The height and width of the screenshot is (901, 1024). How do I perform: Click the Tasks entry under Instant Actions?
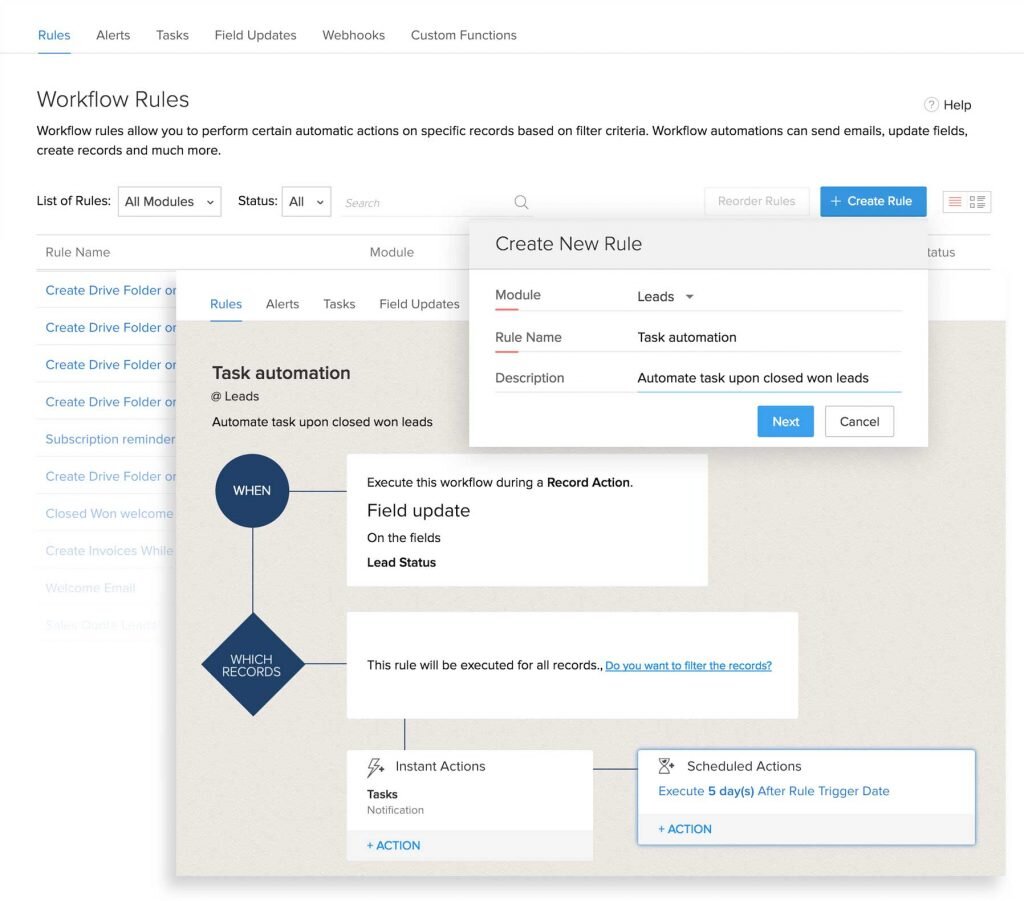(382, 795)
